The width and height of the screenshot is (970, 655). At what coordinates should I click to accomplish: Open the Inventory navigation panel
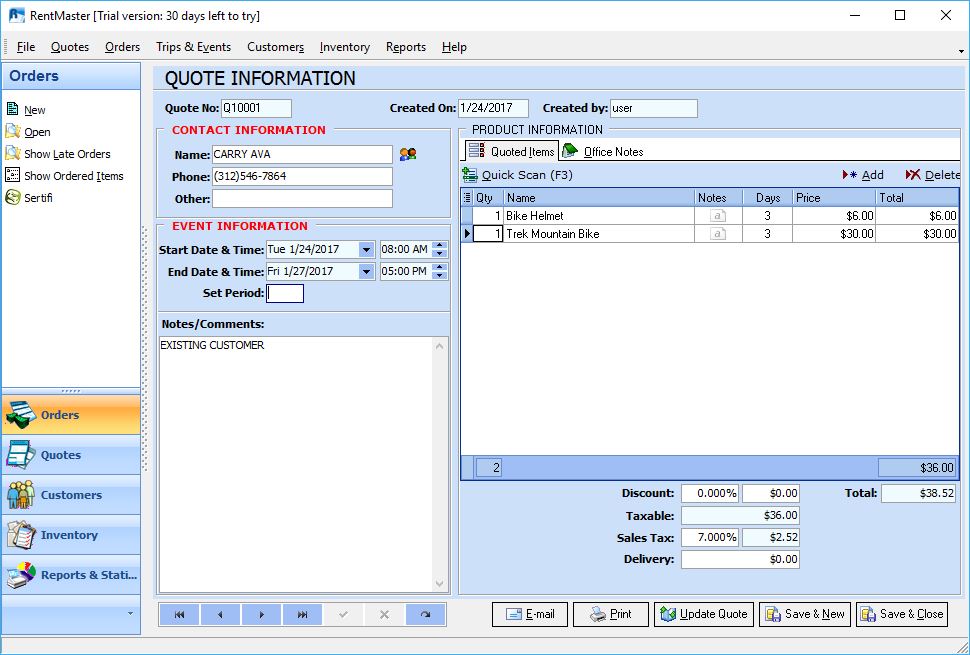pos(70,535)
